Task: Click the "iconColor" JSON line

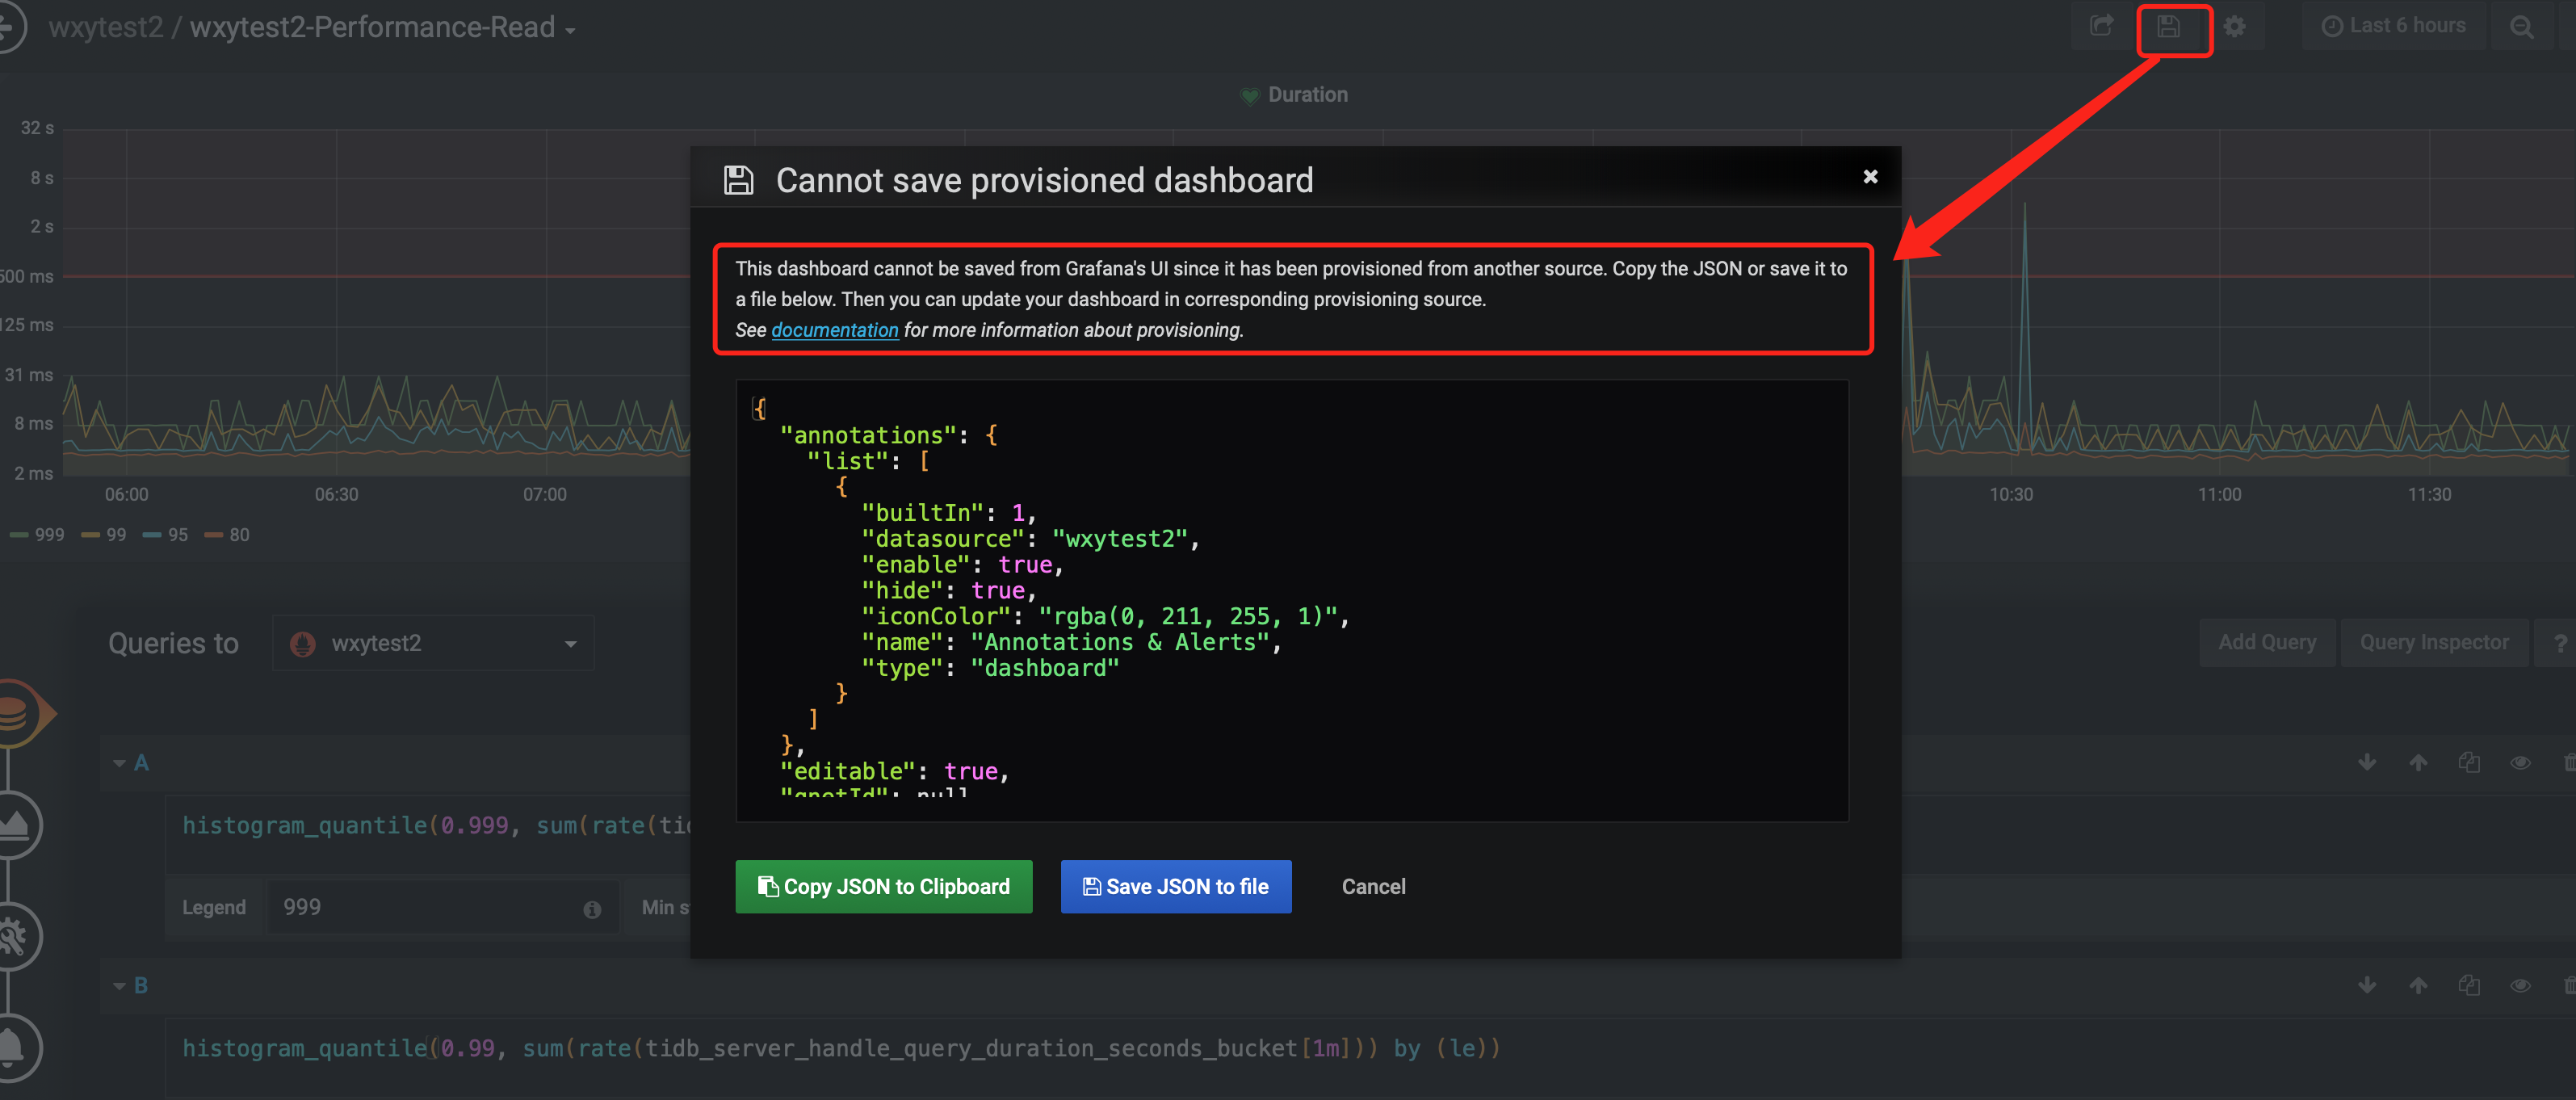Action: tap(1105, 616)
